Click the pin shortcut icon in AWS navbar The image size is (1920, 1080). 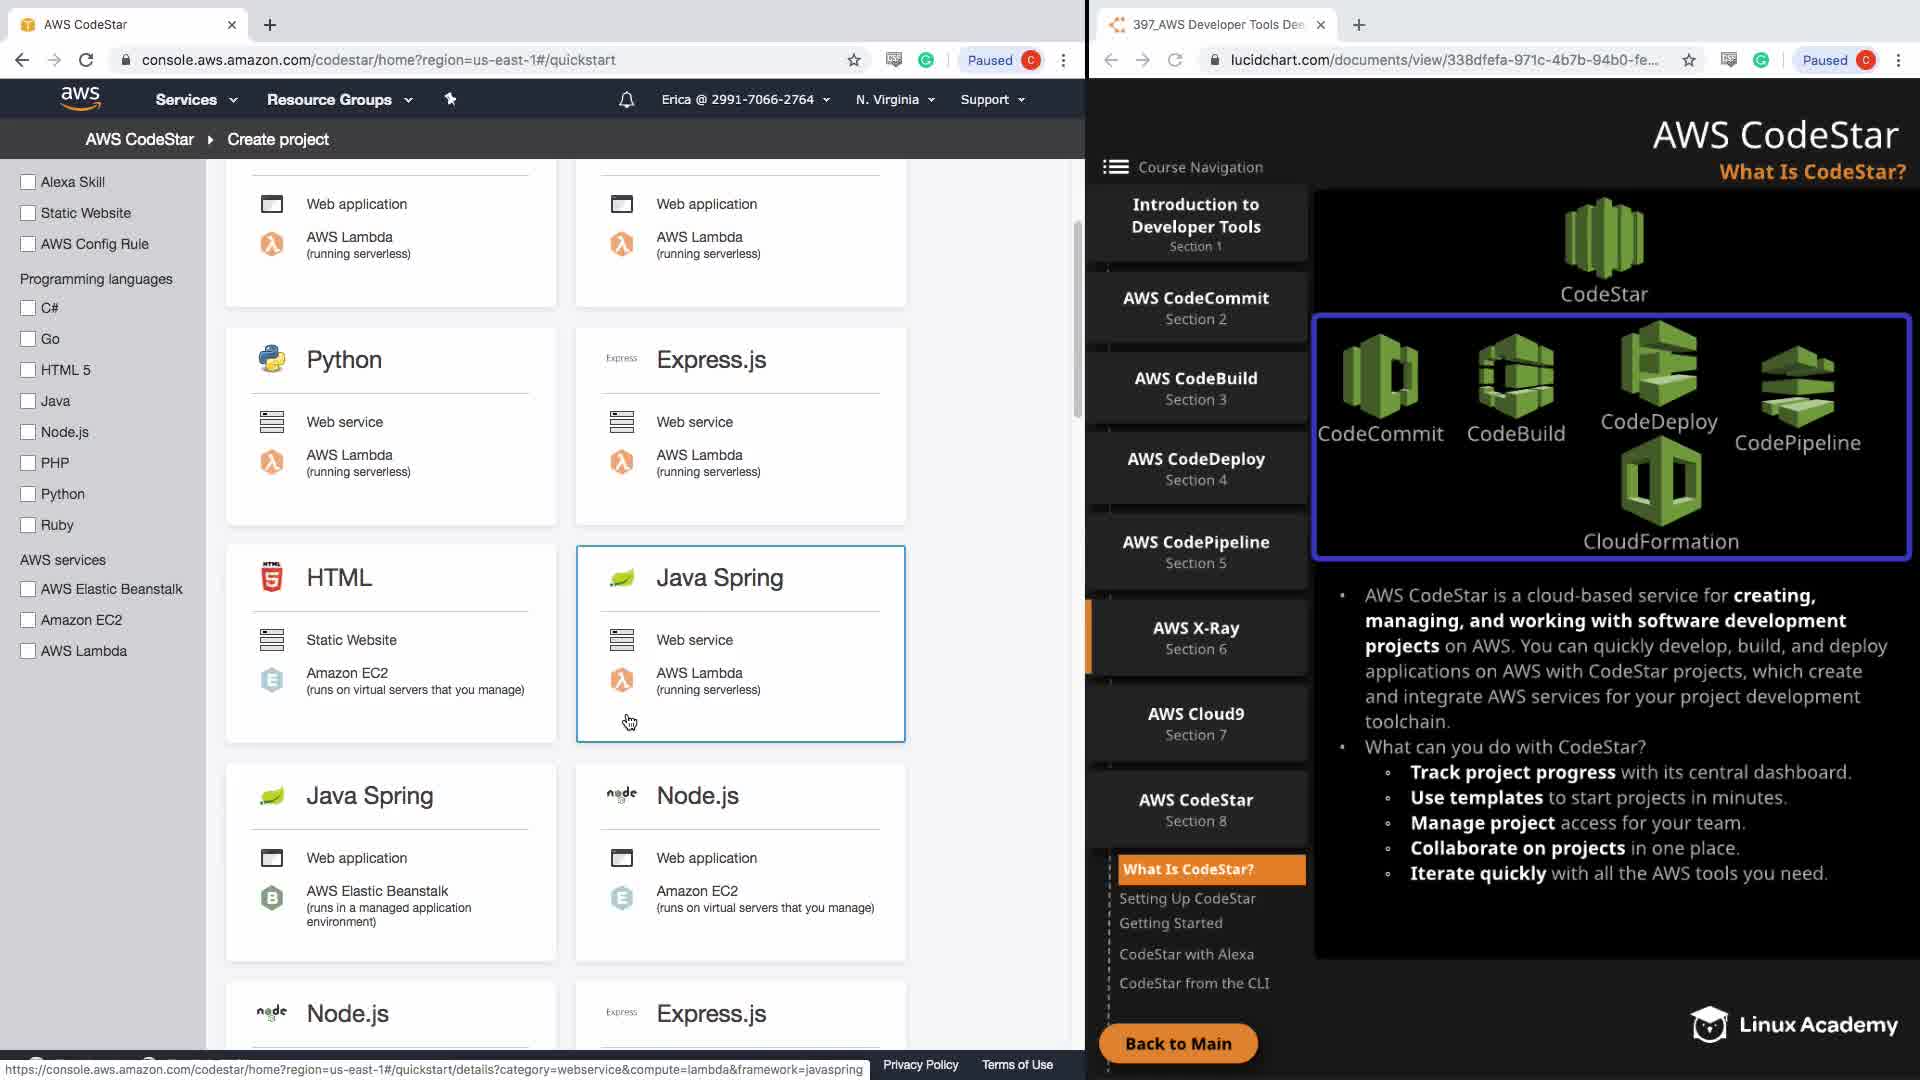point(450,99)
